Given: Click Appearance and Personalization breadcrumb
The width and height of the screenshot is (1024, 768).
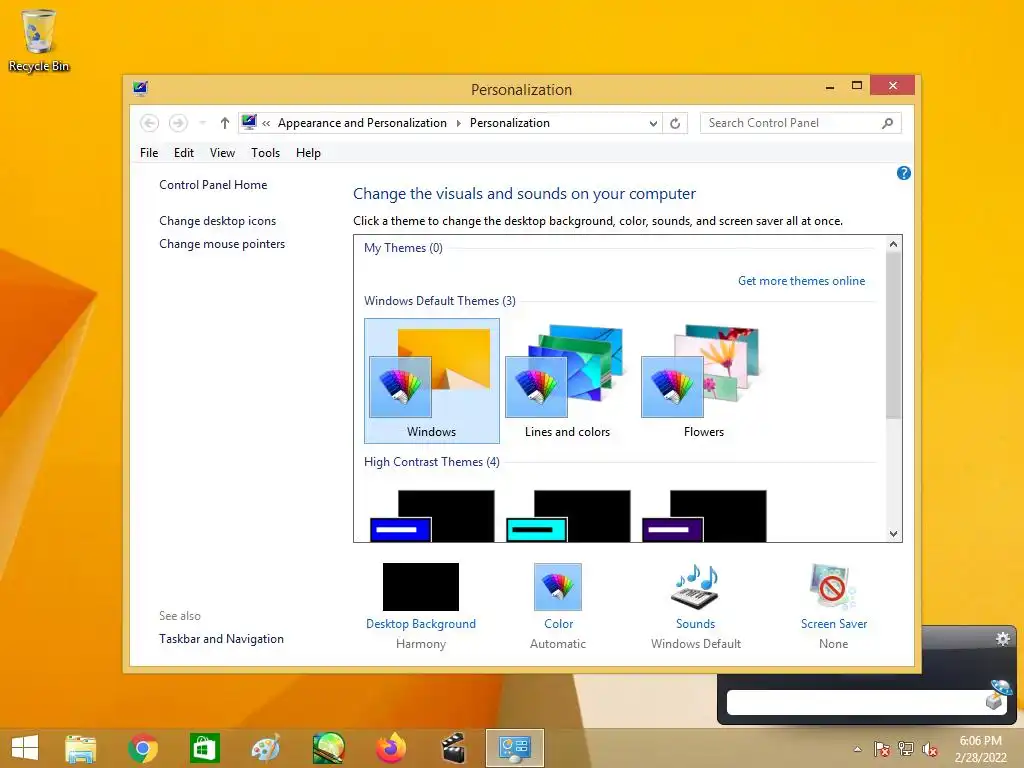Looking at the screenshot, I should click(362, 123).
